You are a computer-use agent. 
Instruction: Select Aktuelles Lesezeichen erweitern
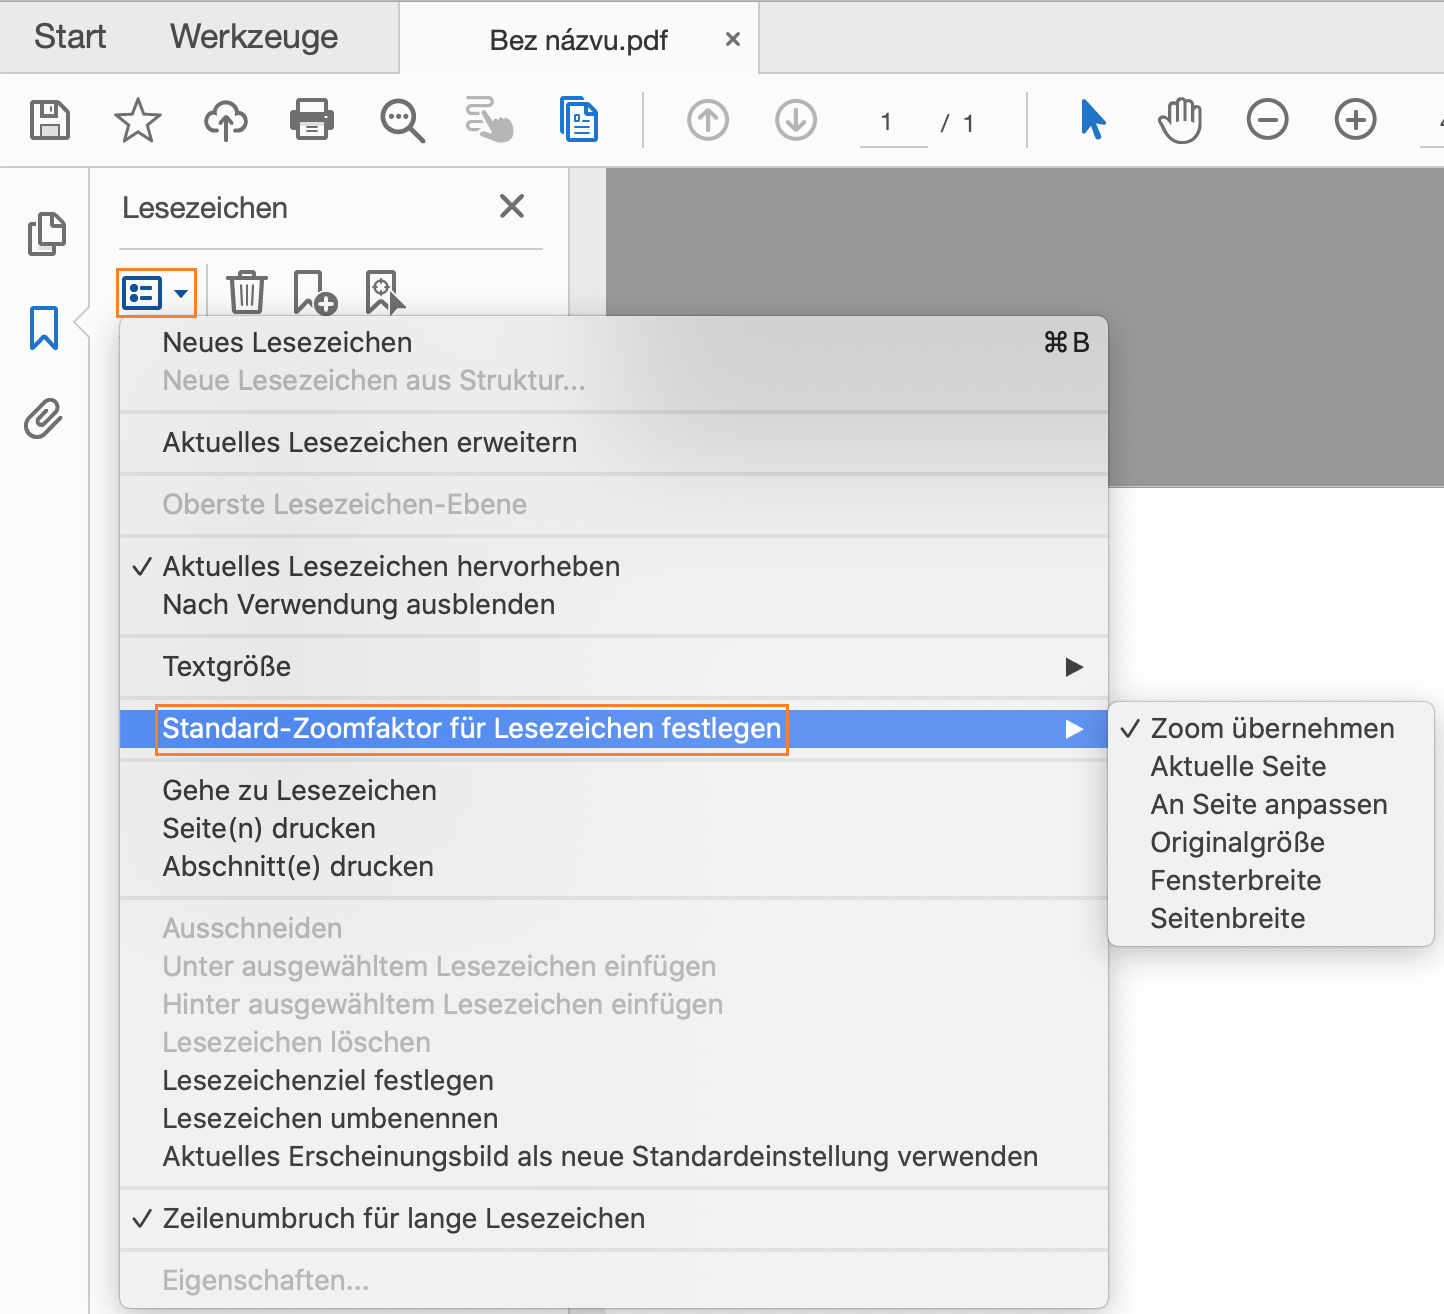tap(614, 442)
